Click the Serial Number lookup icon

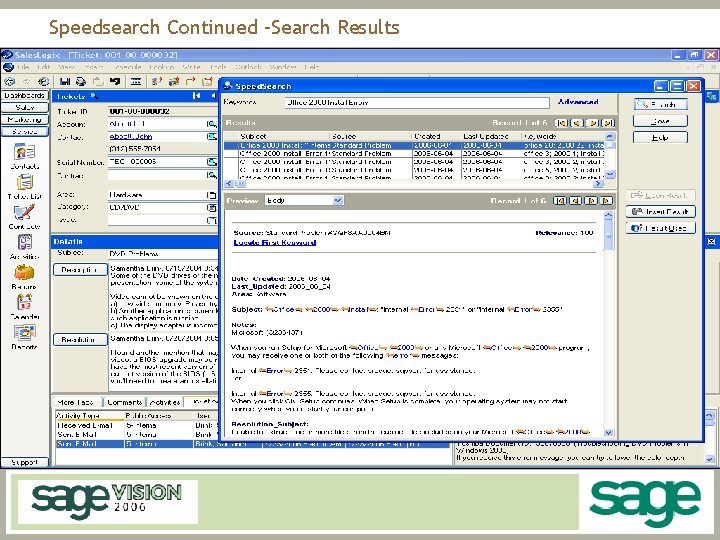(211, 162)
